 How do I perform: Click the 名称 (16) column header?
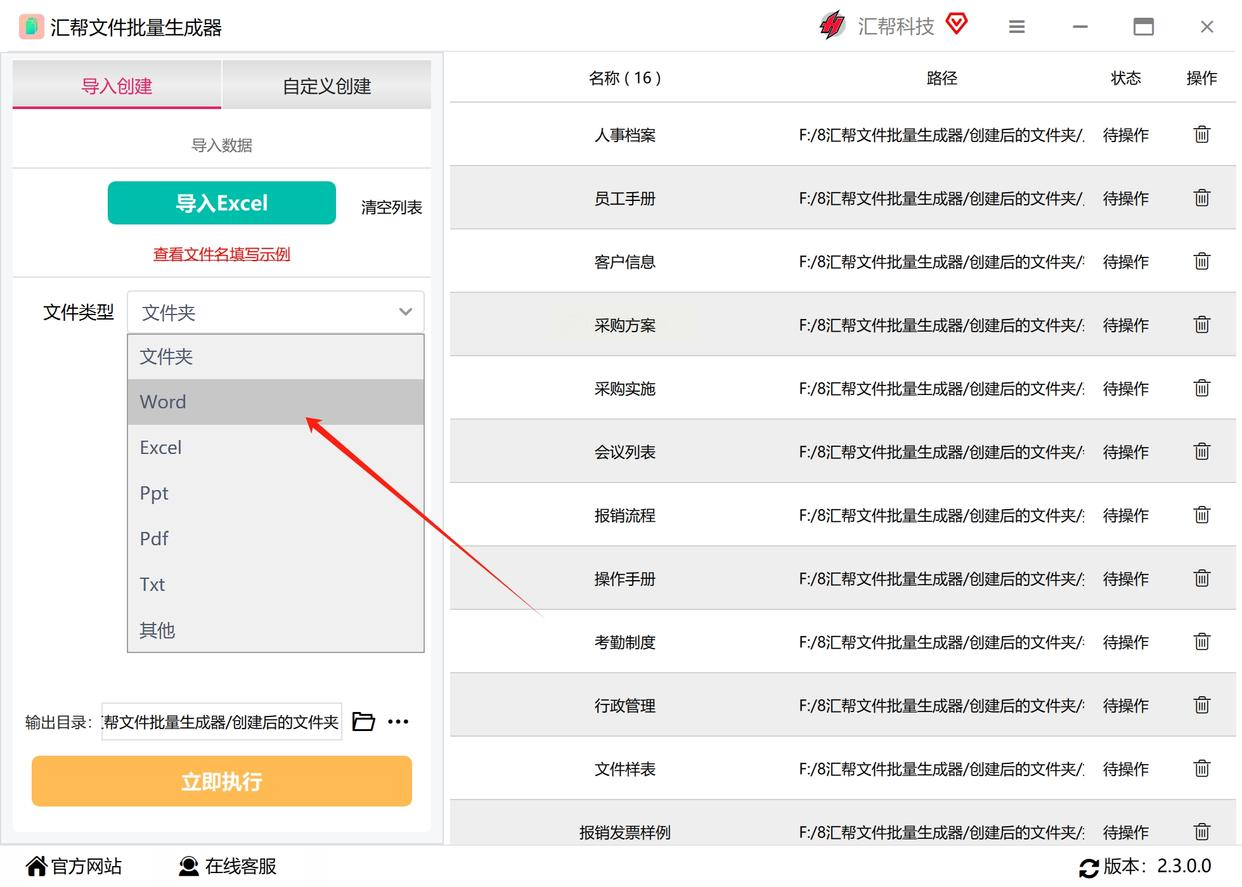(x=625, y=78)
